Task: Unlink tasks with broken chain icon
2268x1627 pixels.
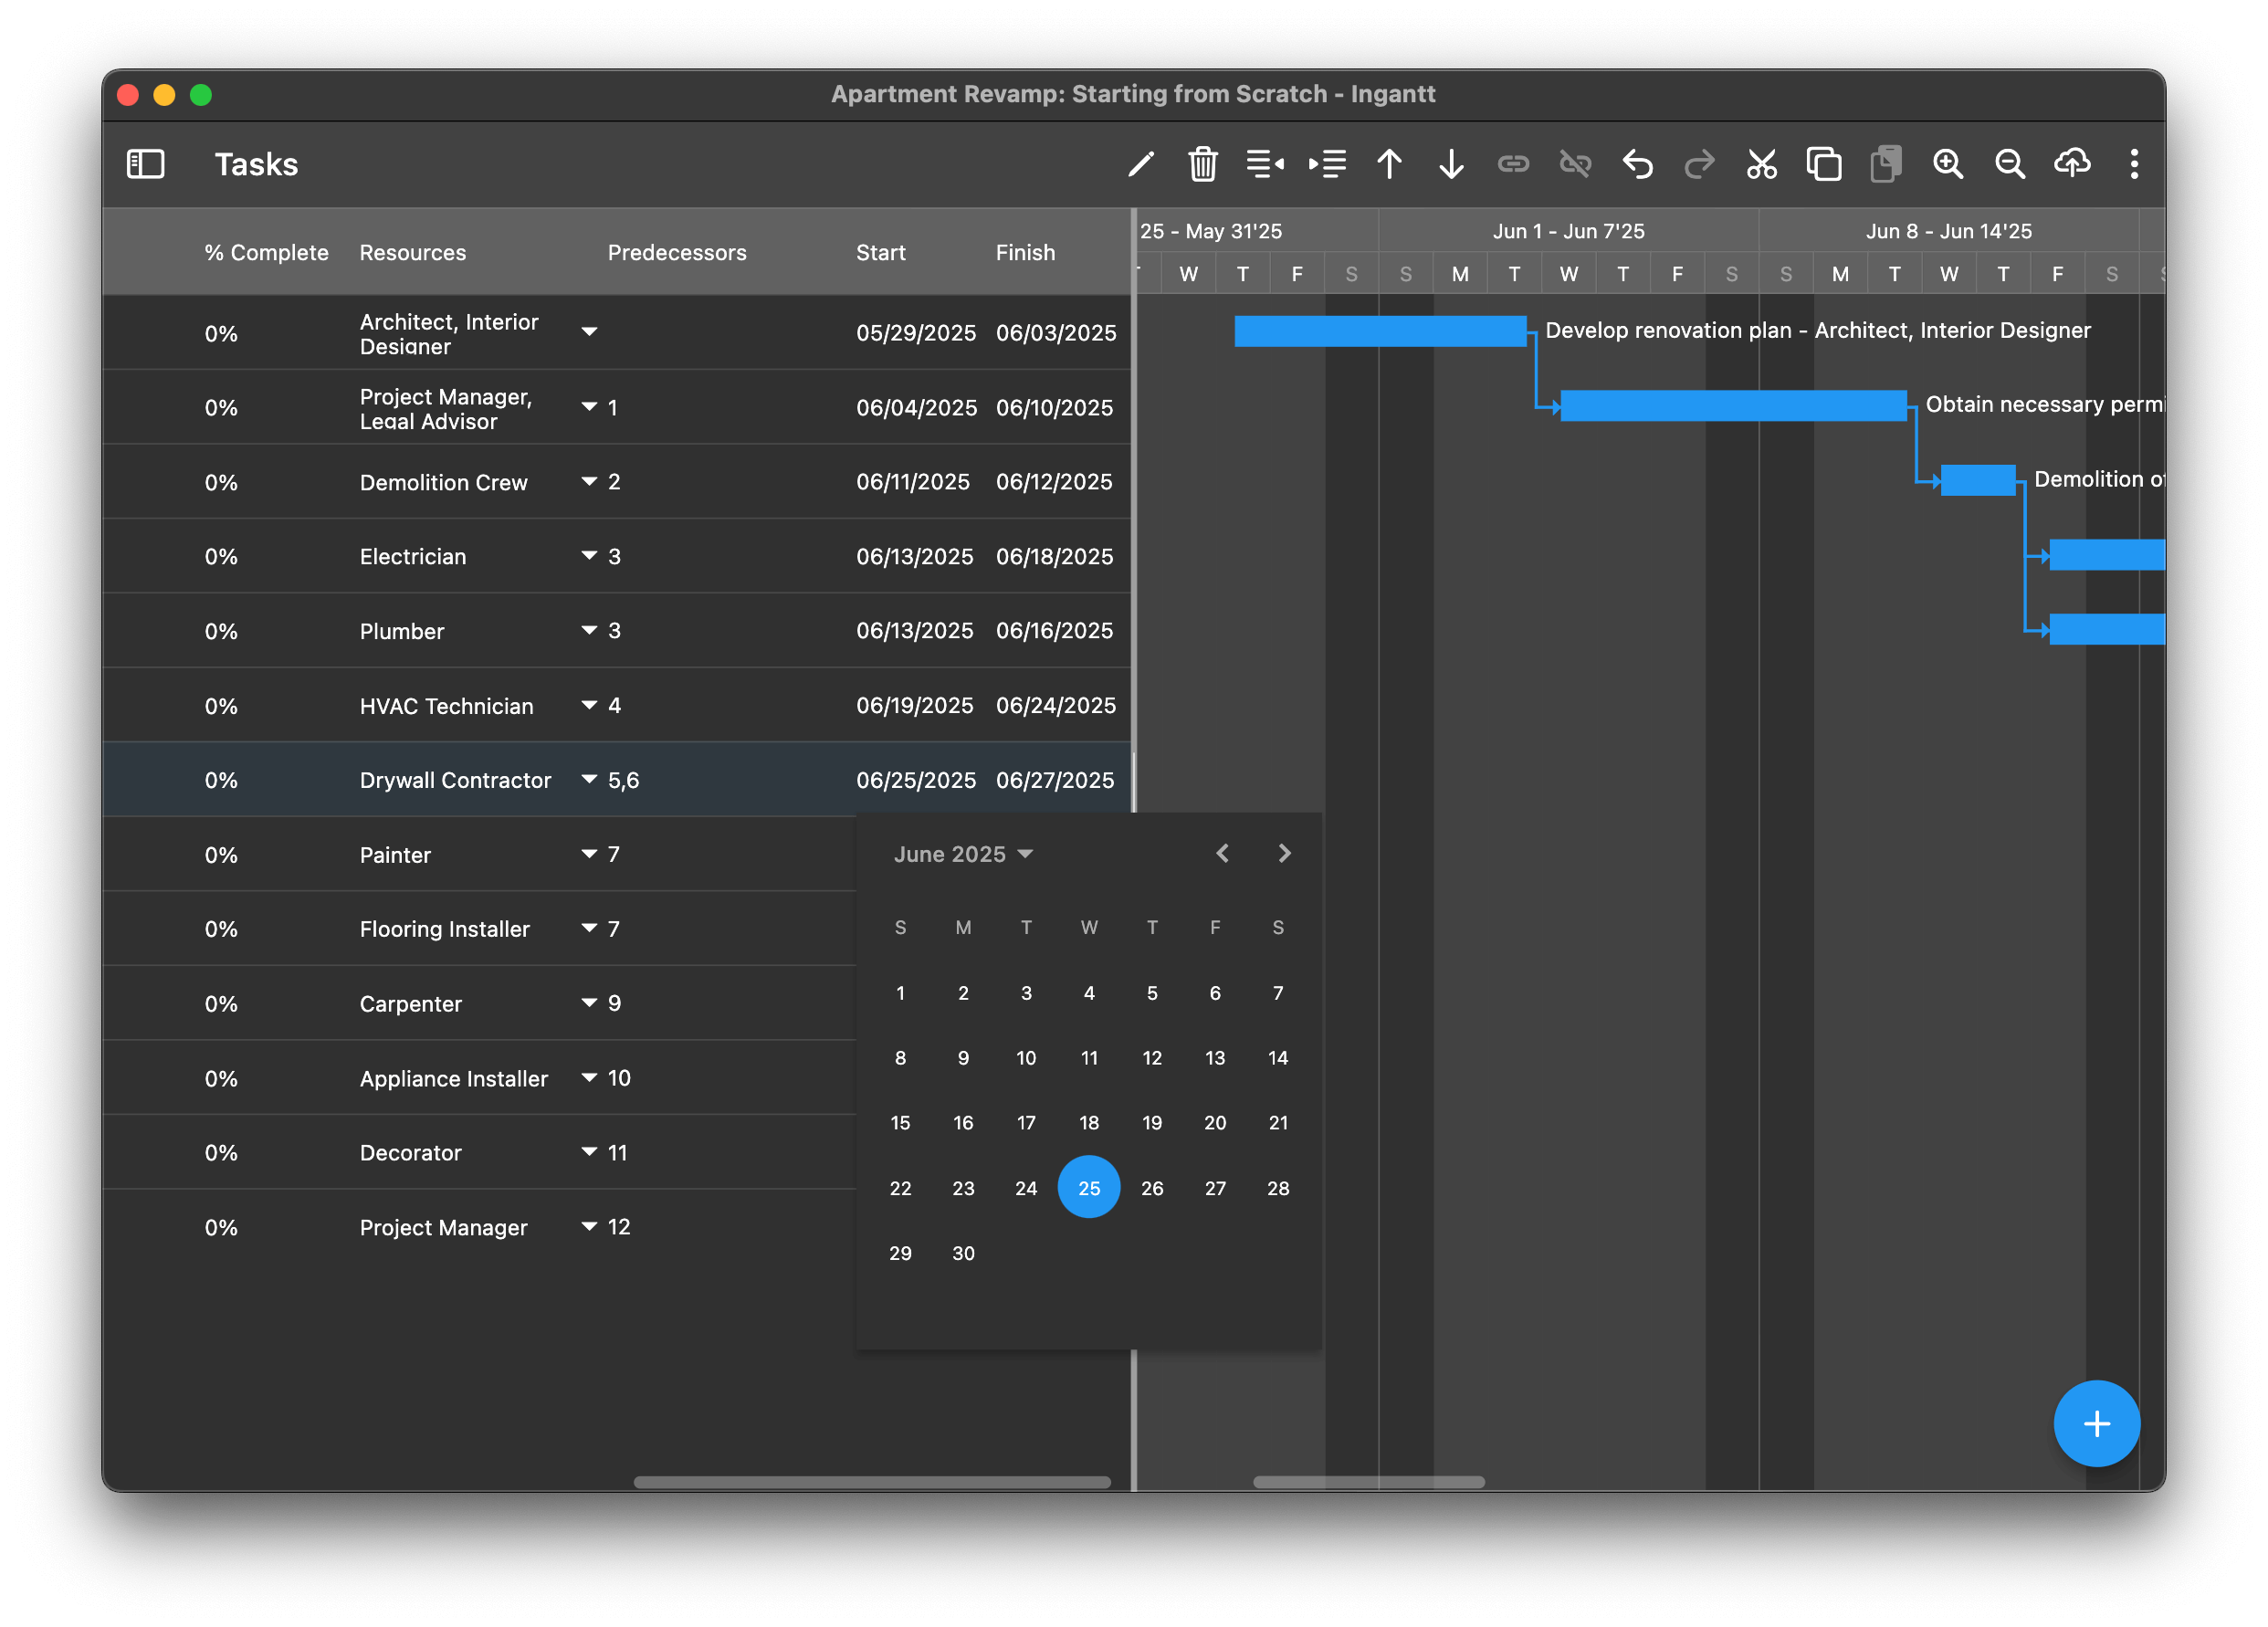Action: (1576, 164)
